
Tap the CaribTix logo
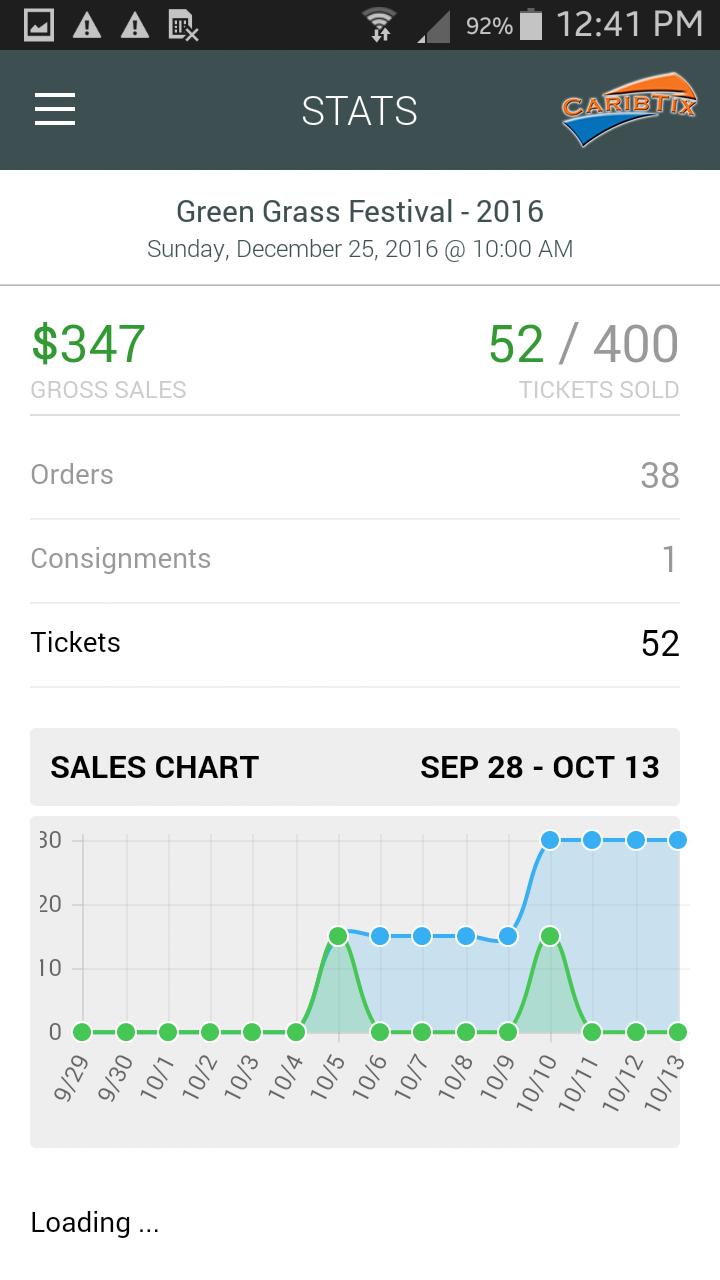[x=629, y=109]
